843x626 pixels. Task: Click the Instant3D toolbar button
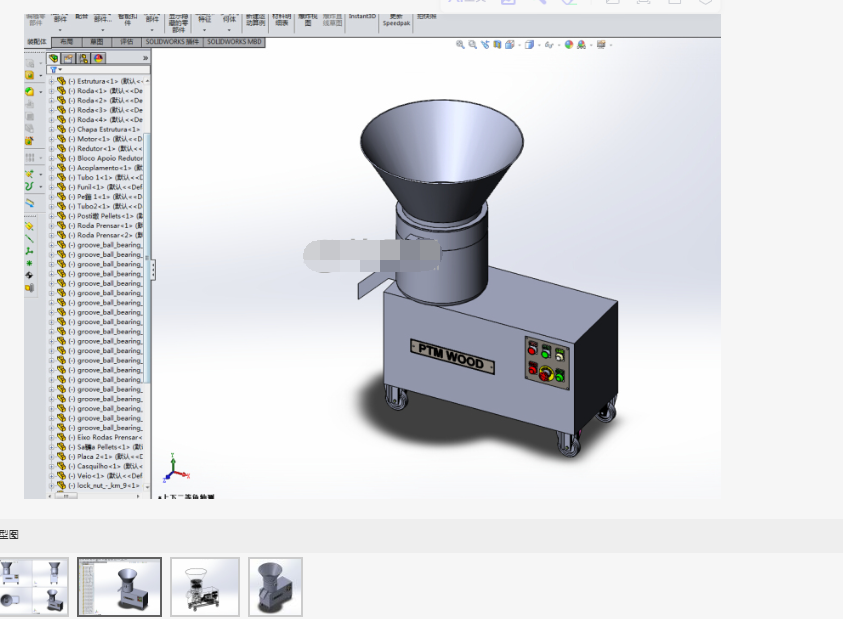point(362,17)
